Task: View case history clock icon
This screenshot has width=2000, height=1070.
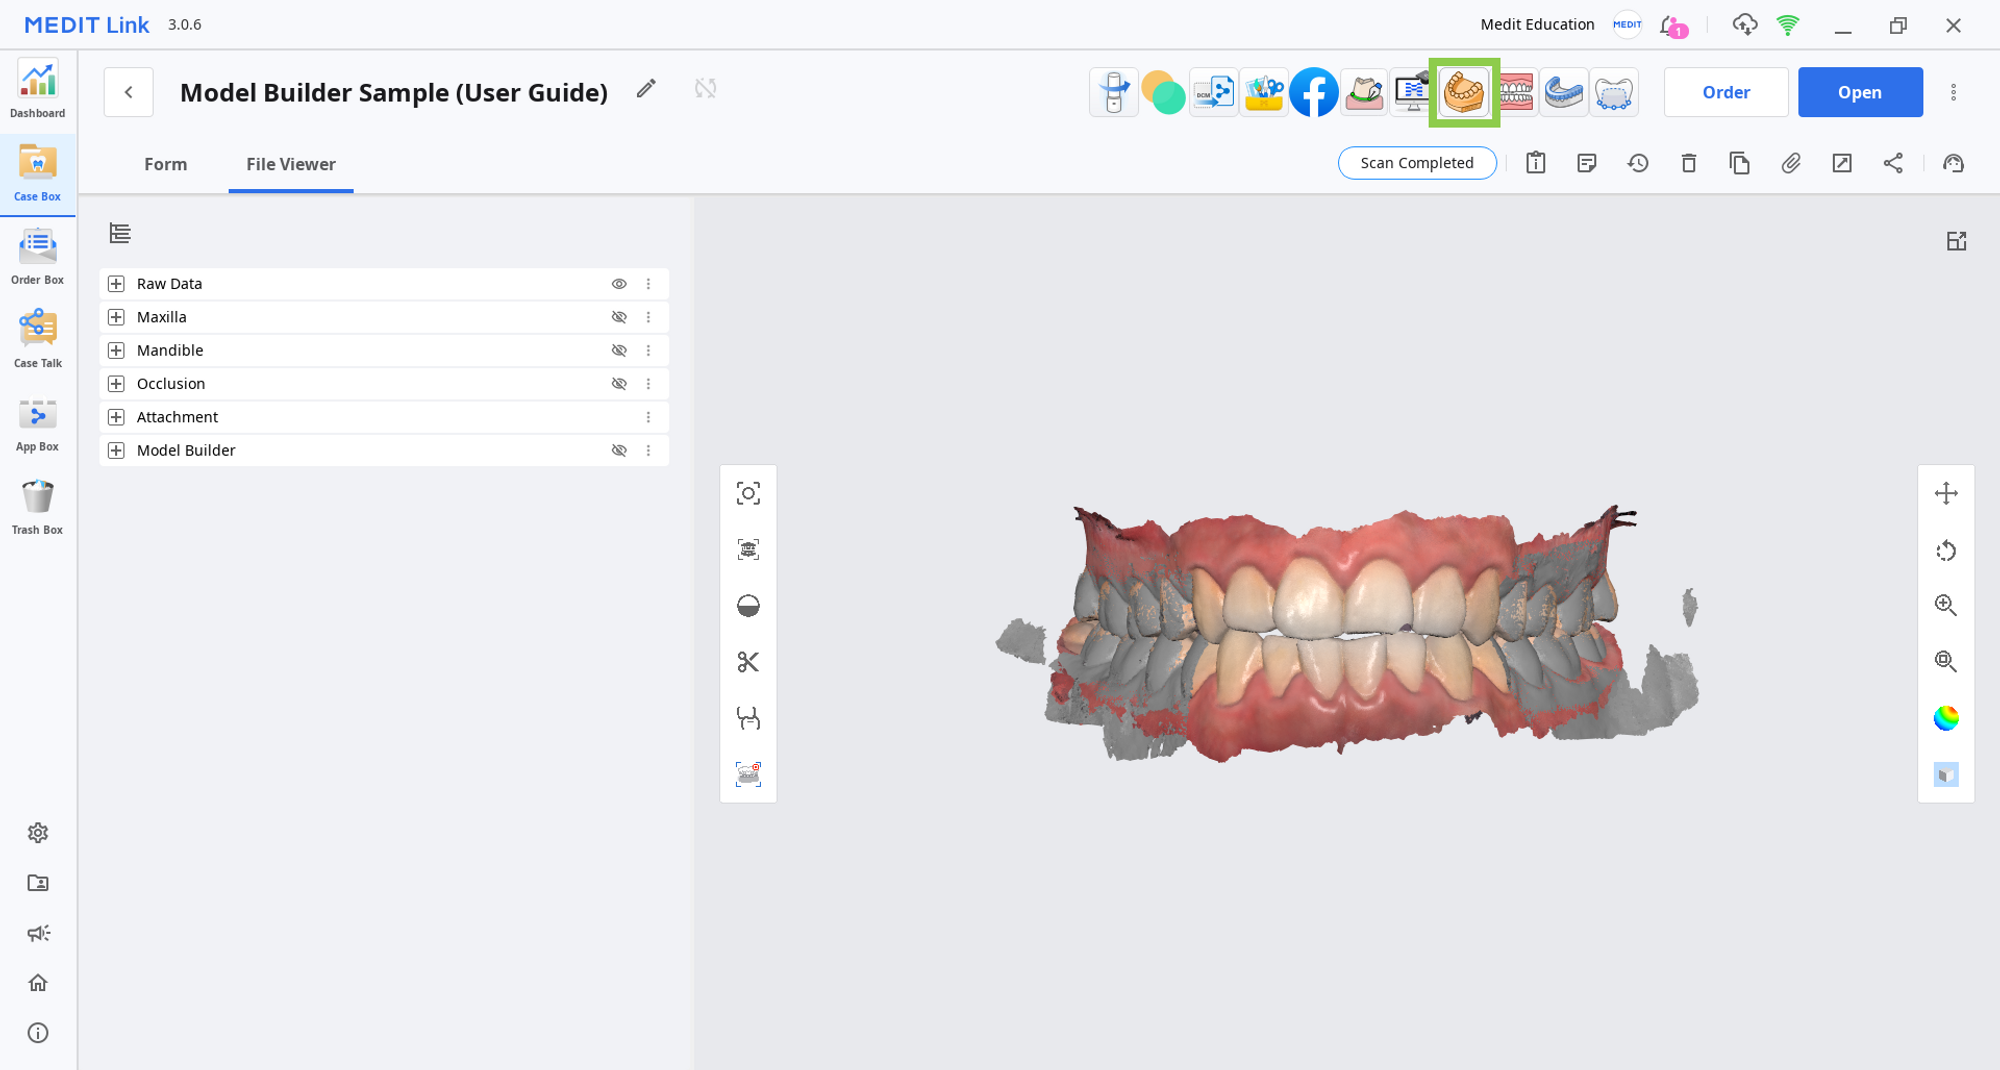Action: 1638,163
